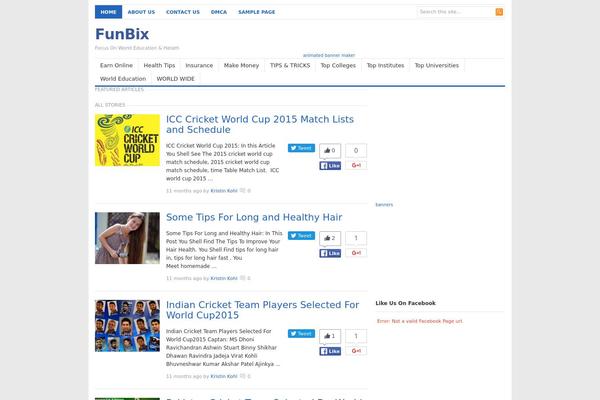Open WORLD WIDE category
The width and height of the screenshot is (600, 400).
176,79
